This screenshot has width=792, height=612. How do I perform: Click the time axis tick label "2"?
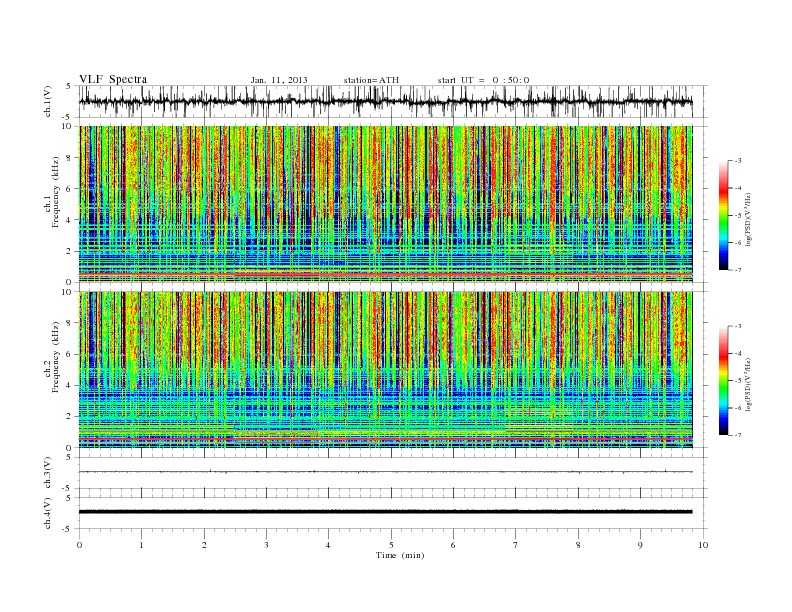click(204, 545)
